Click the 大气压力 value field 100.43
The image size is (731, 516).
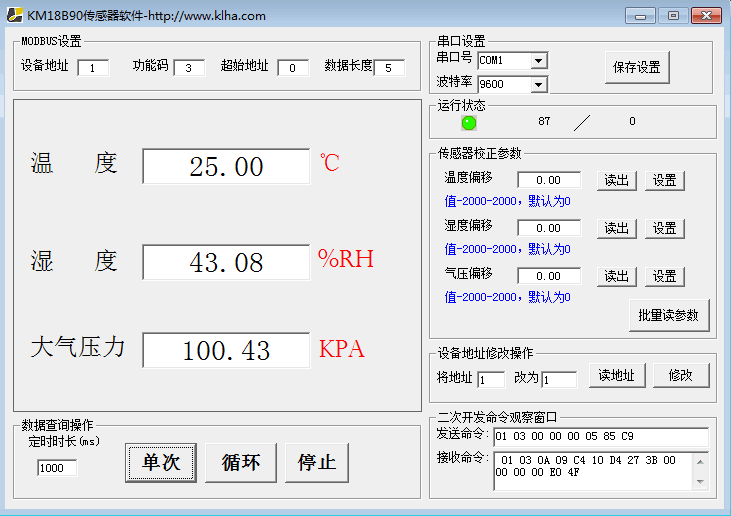tap(226, 350)
